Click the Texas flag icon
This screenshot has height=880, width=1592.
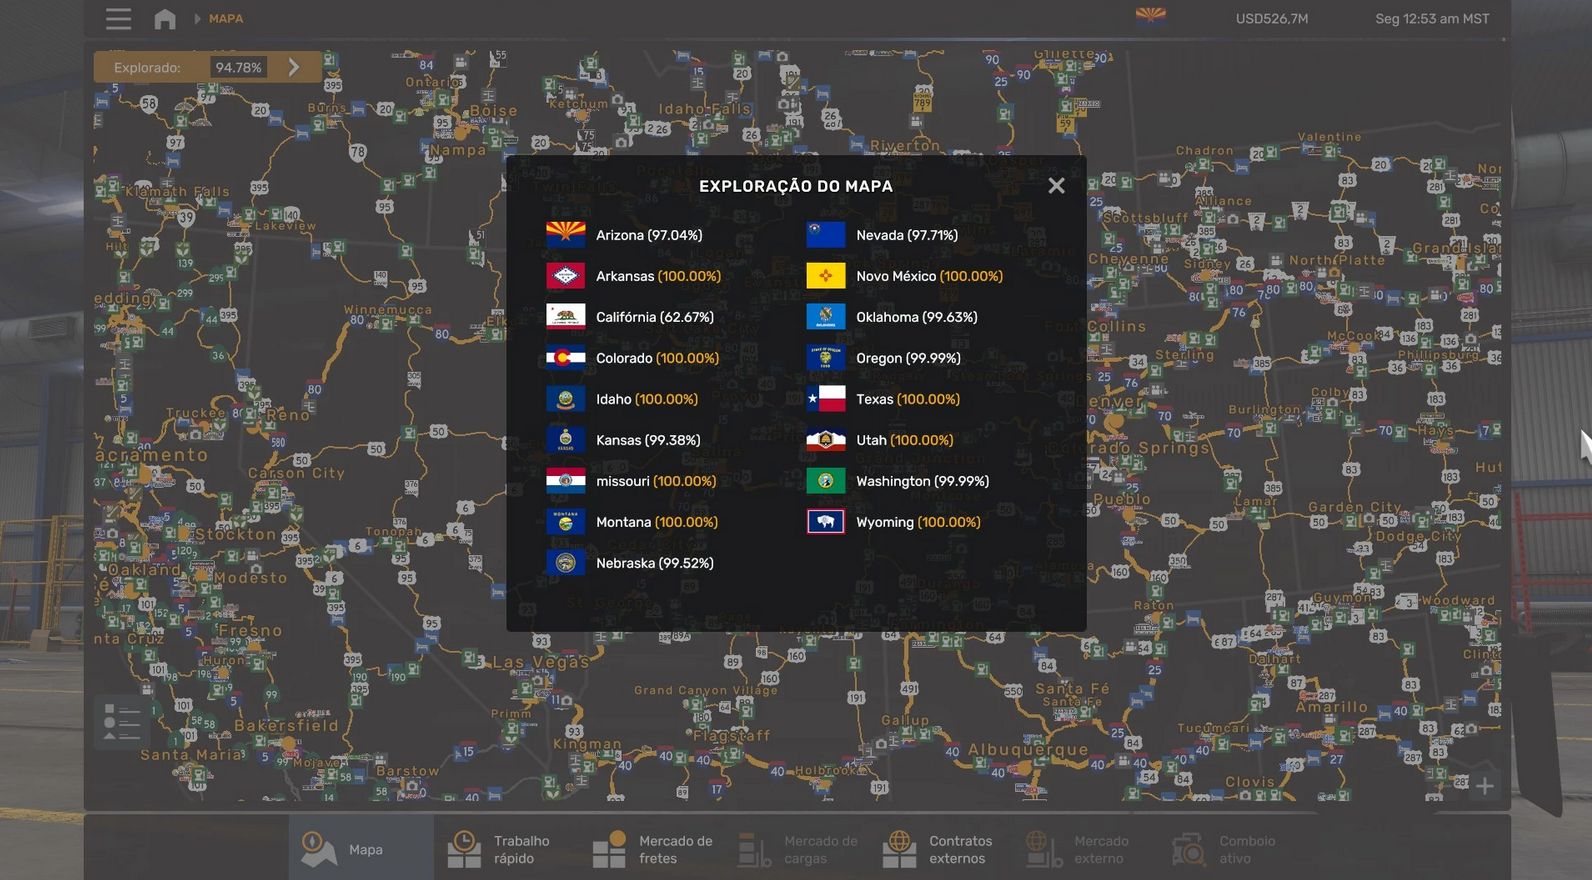pyautogui.click(x=826, y=399)
